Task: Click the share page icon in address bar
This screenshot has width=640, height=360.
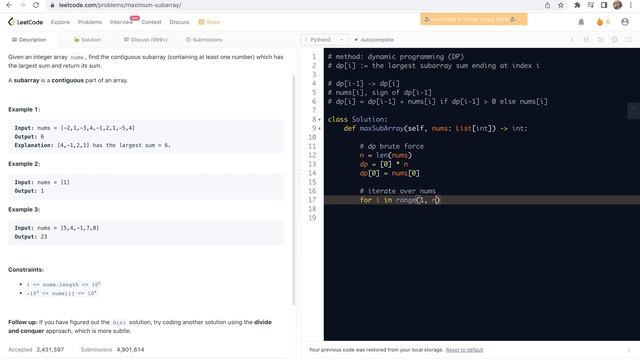Action: point(547,5)
